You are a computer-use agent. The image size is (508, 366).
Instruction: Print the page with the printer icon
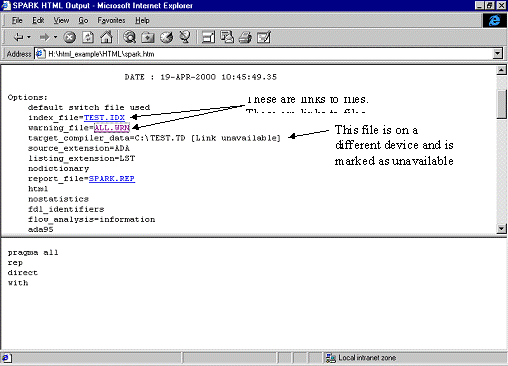[245, 37]
